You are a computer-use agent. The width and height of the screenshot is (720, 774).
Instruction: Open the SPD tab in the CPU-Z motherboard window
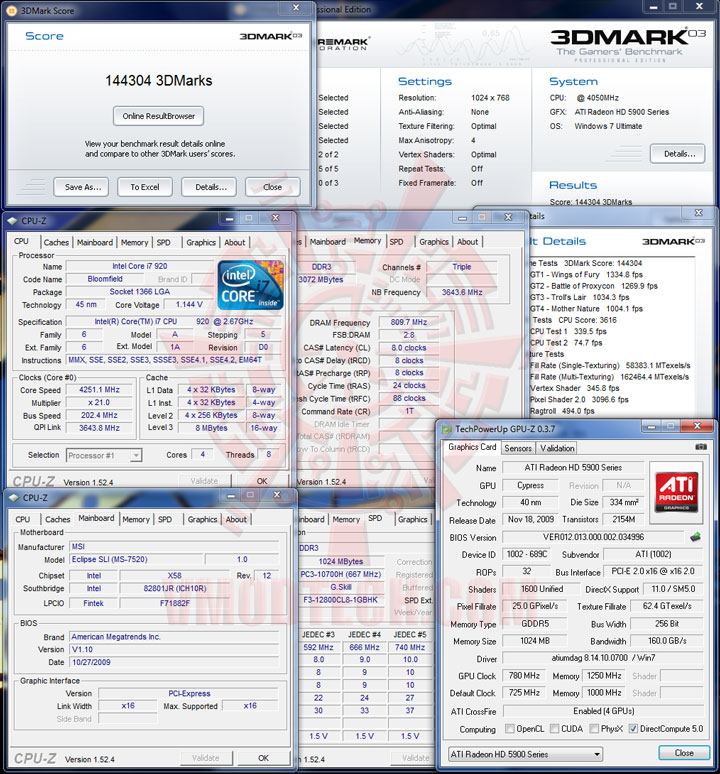165,519
